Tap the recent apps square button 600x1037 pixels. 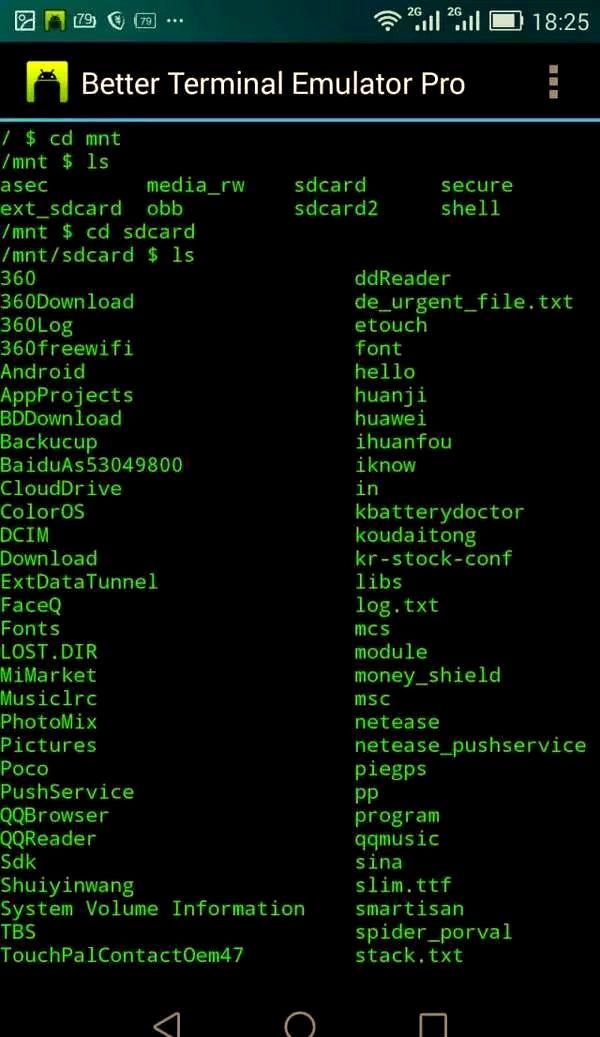(x=433, y=1024)
